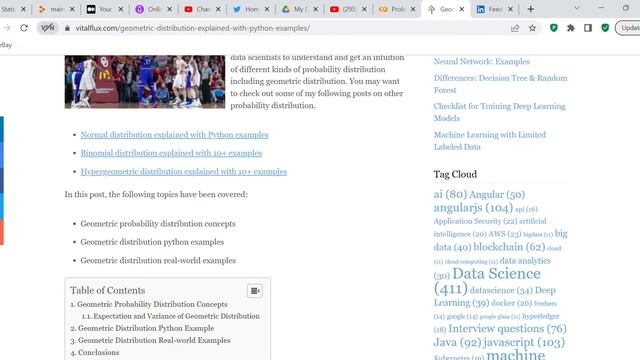640x360 pixels.
Task: Click the share page icon in address bar
Action: coord(515,28)
